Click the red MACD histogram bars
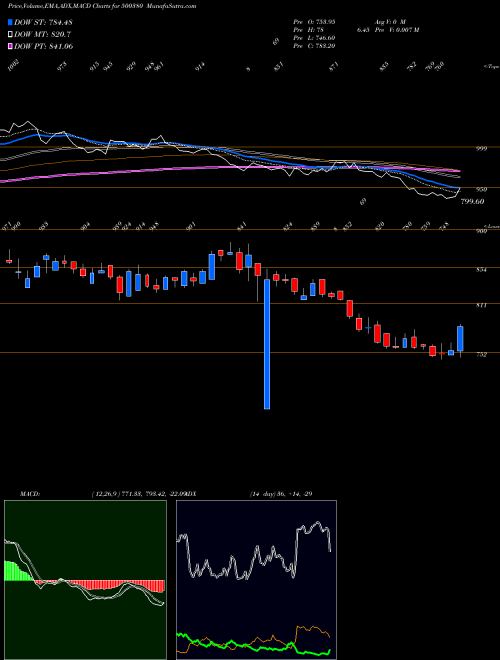The height and width of the screenshot is (660, 500). [100, 586]
